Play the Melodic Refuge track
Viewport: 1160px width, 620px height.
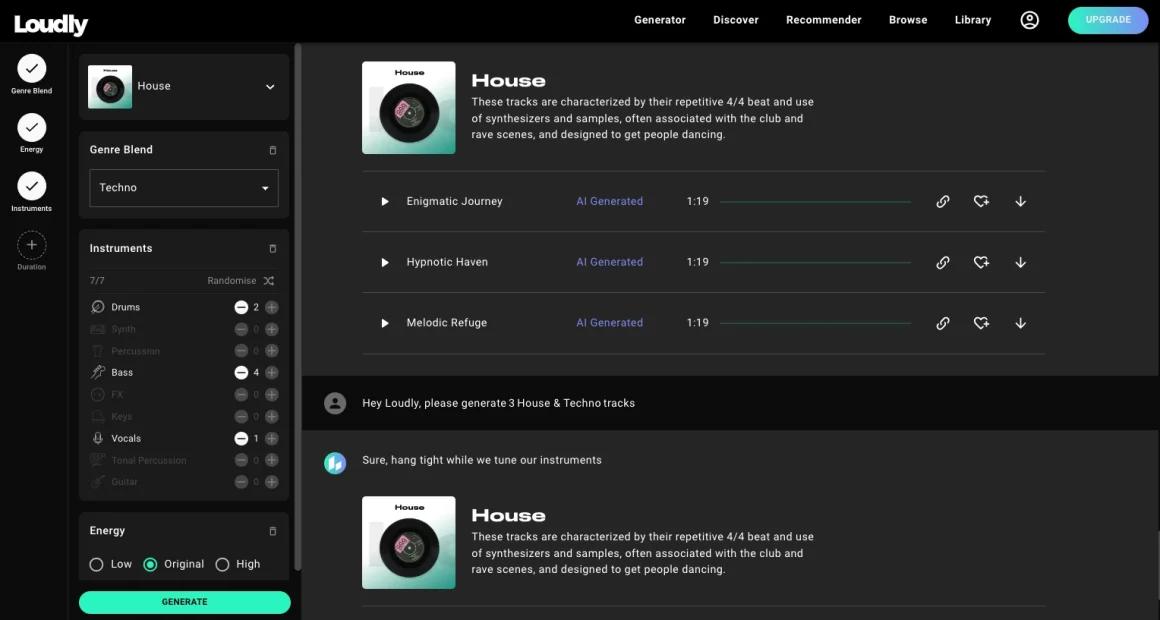385,323
